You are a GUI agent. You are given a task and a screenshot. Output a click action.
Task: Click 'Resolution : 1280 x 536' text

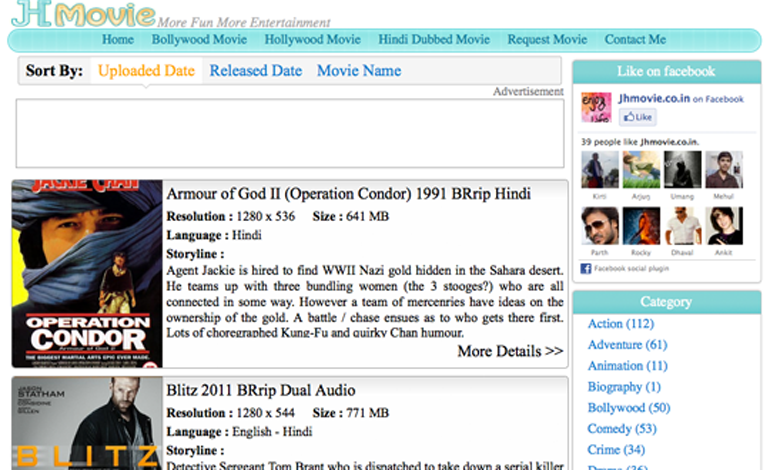[x=231, y=217]
